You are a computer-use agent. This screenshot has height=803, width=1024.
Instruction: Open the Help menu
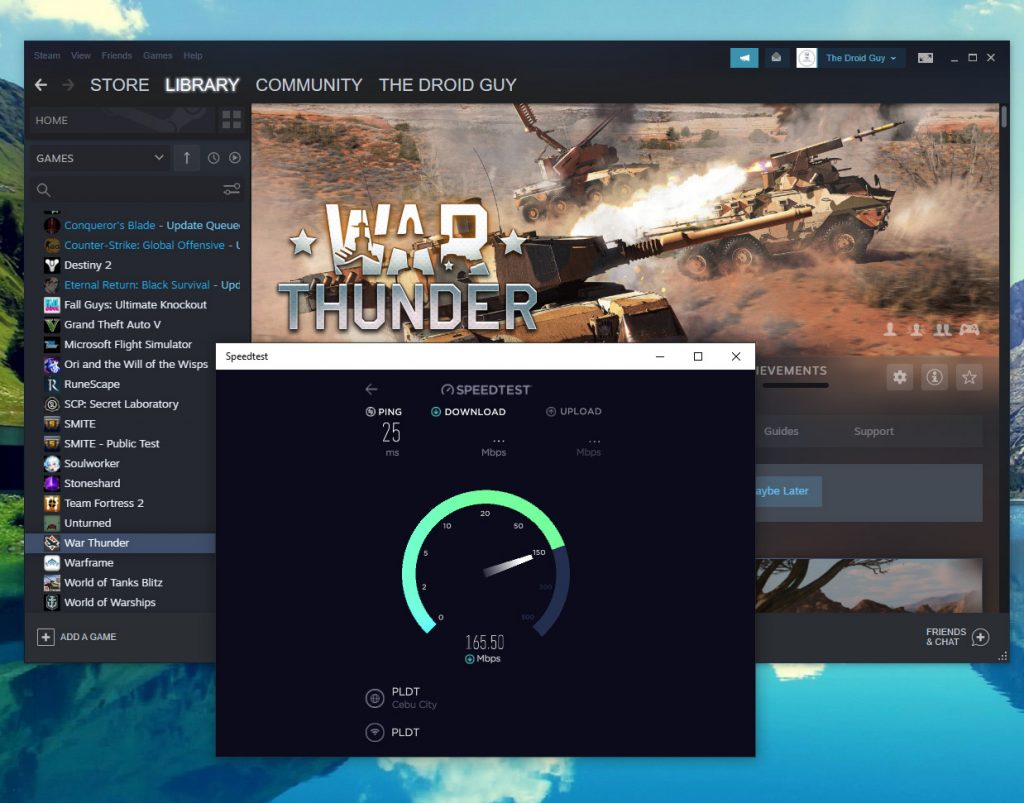pos(193,55)
